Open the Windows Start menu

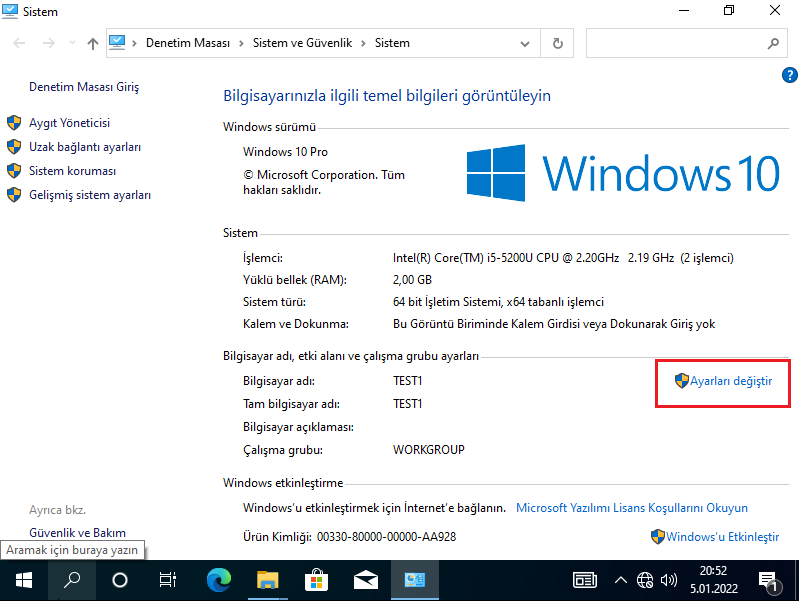click(24, 580)
